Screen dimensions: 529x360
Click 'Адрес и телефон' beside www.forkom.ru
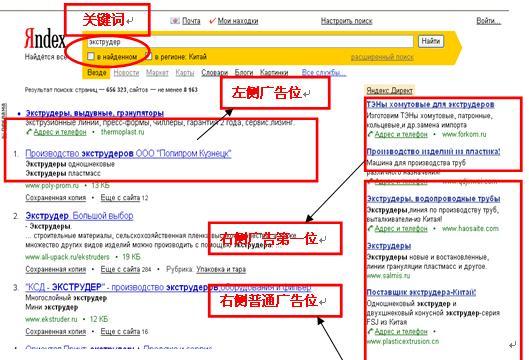[401, 134]
